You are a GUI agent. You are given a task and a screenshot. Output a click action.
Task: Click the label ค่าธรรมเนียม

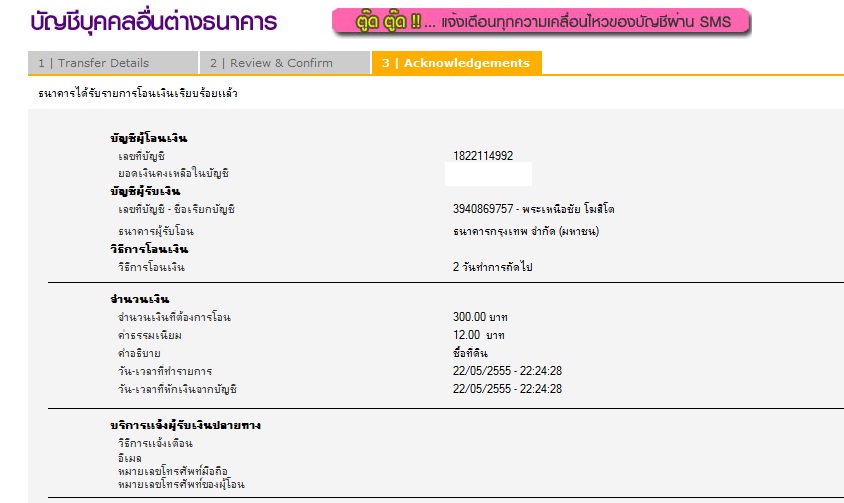pos(150,336)
